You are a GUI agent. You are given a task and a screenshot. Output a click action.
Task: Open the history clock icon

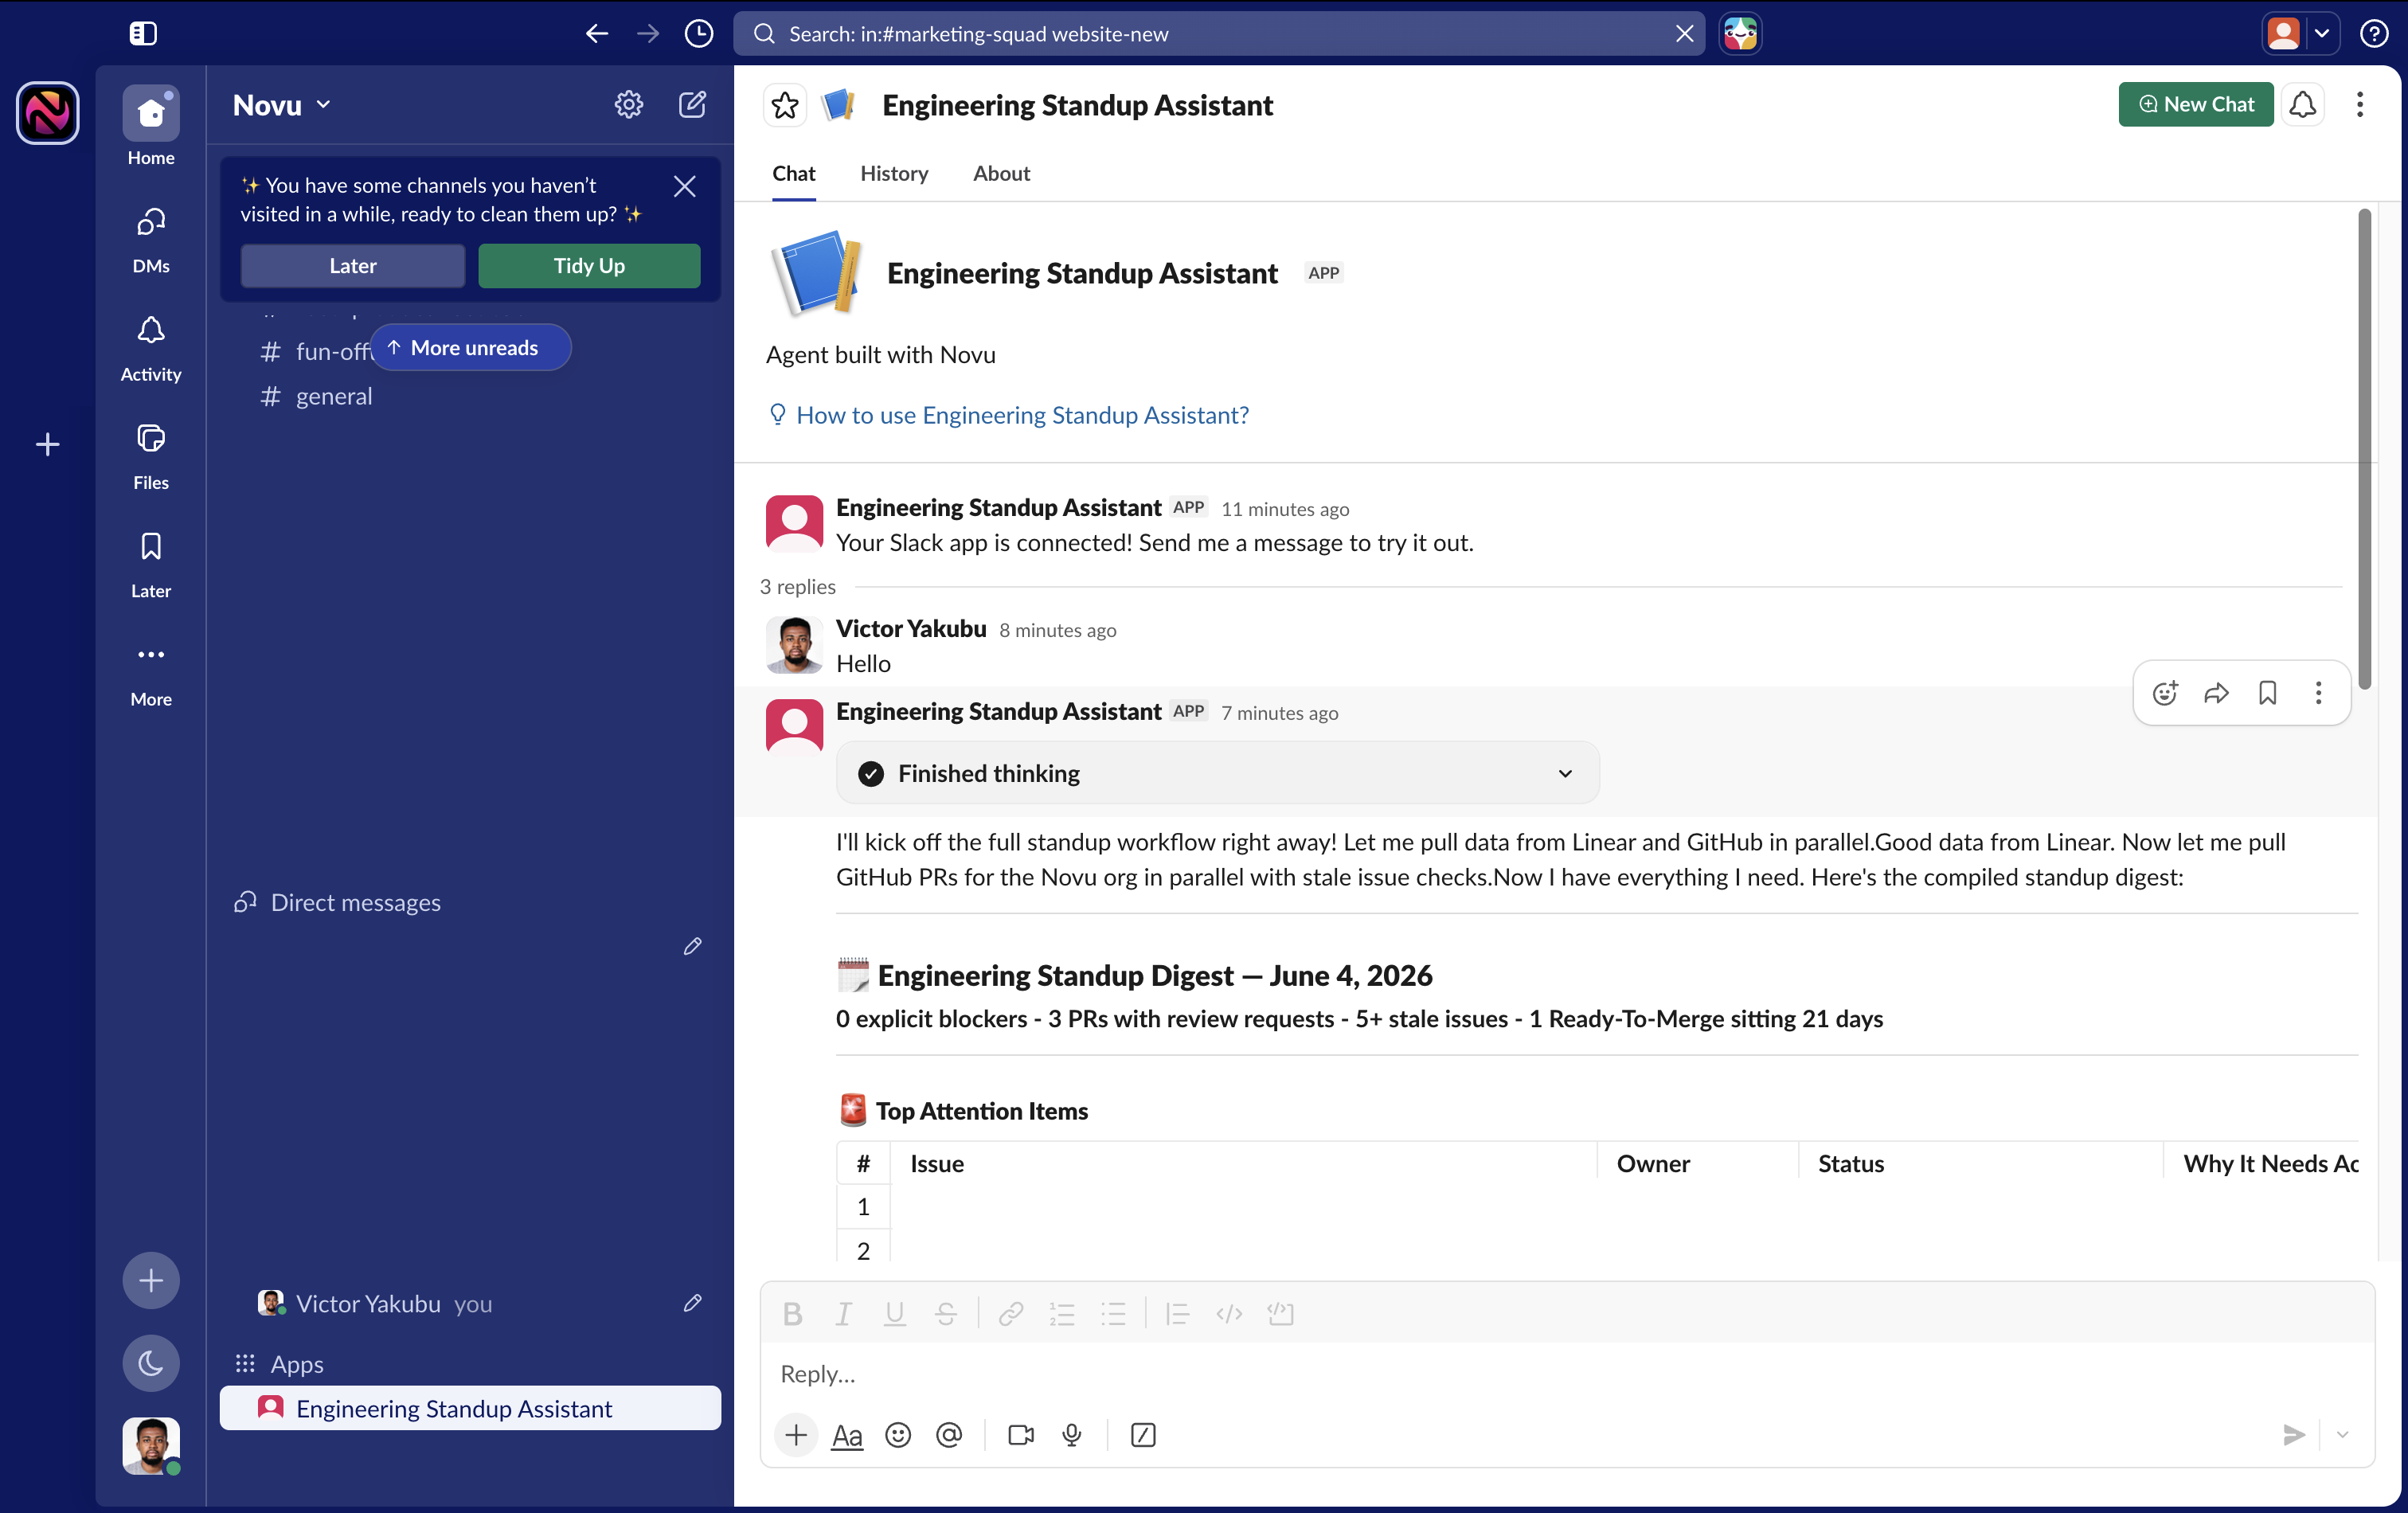coord(699,33)
